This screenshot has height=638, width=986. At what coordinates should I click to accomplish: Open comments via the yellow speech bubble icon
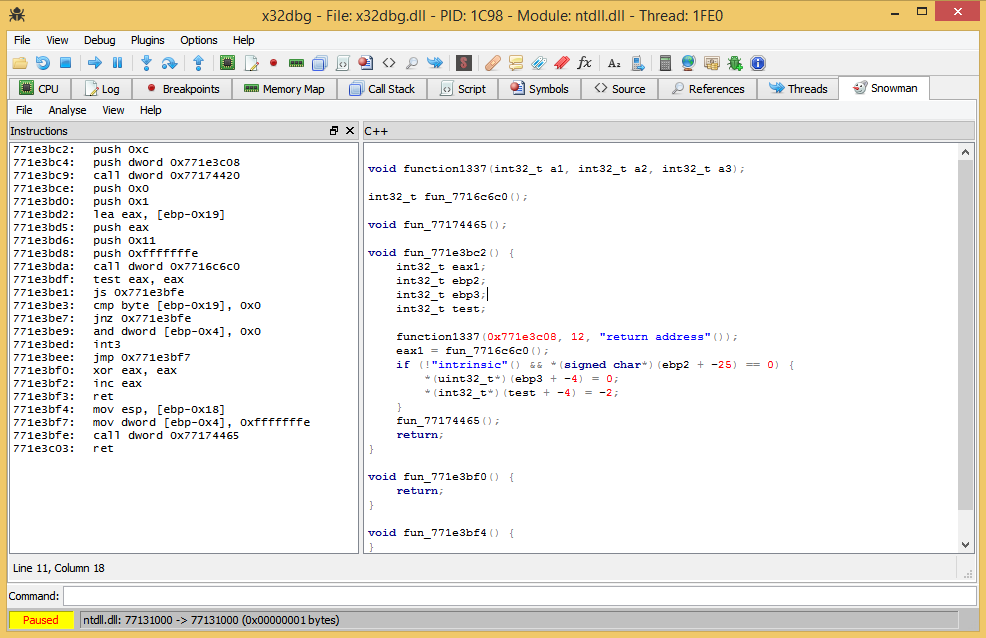(516, 63)
